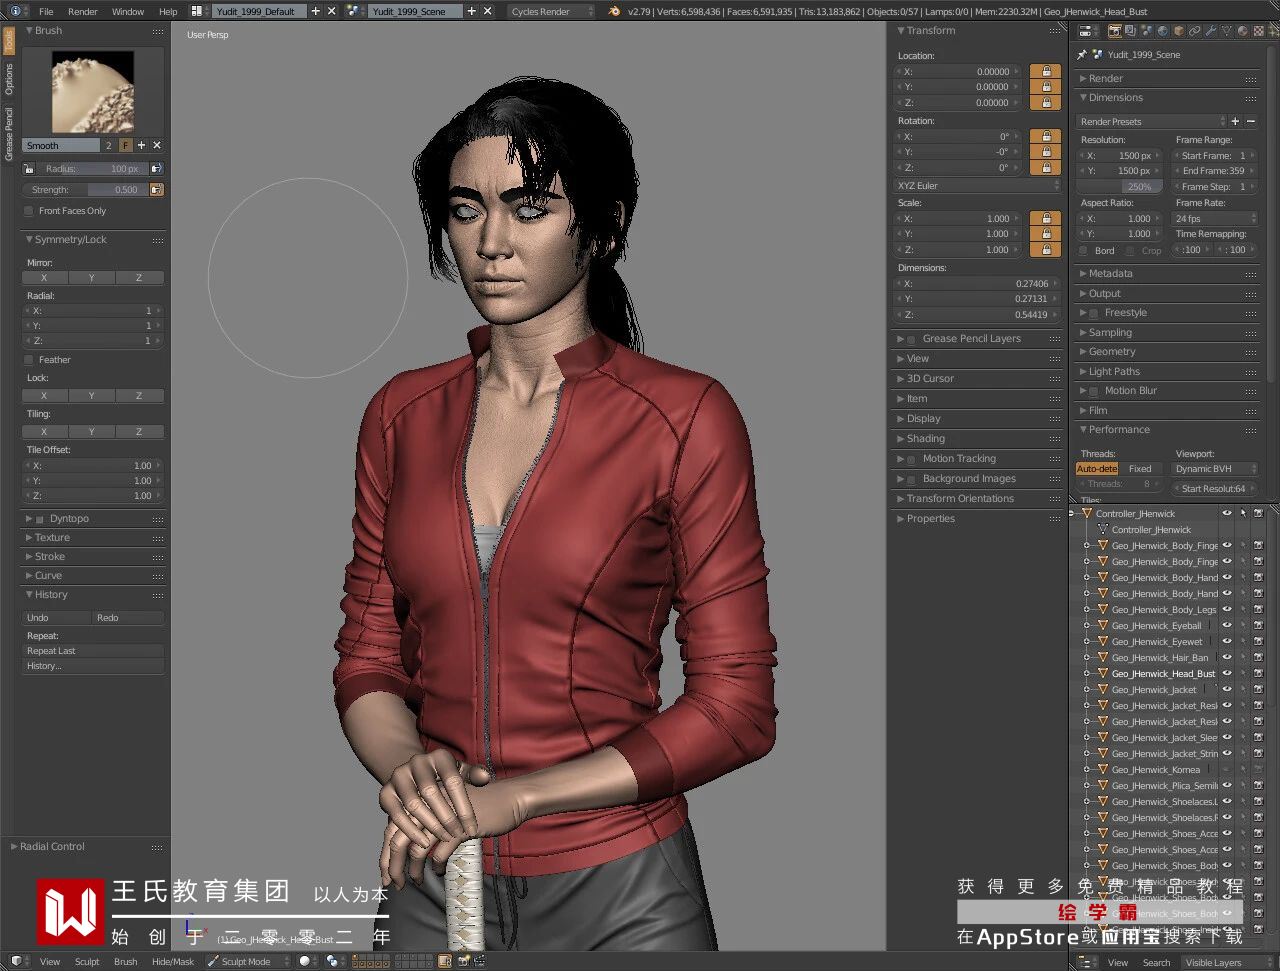Enable the Freestyle checkbox
Viewport: 1280px width, 971px height.
pyautogui.click(x=1094, y=313)
